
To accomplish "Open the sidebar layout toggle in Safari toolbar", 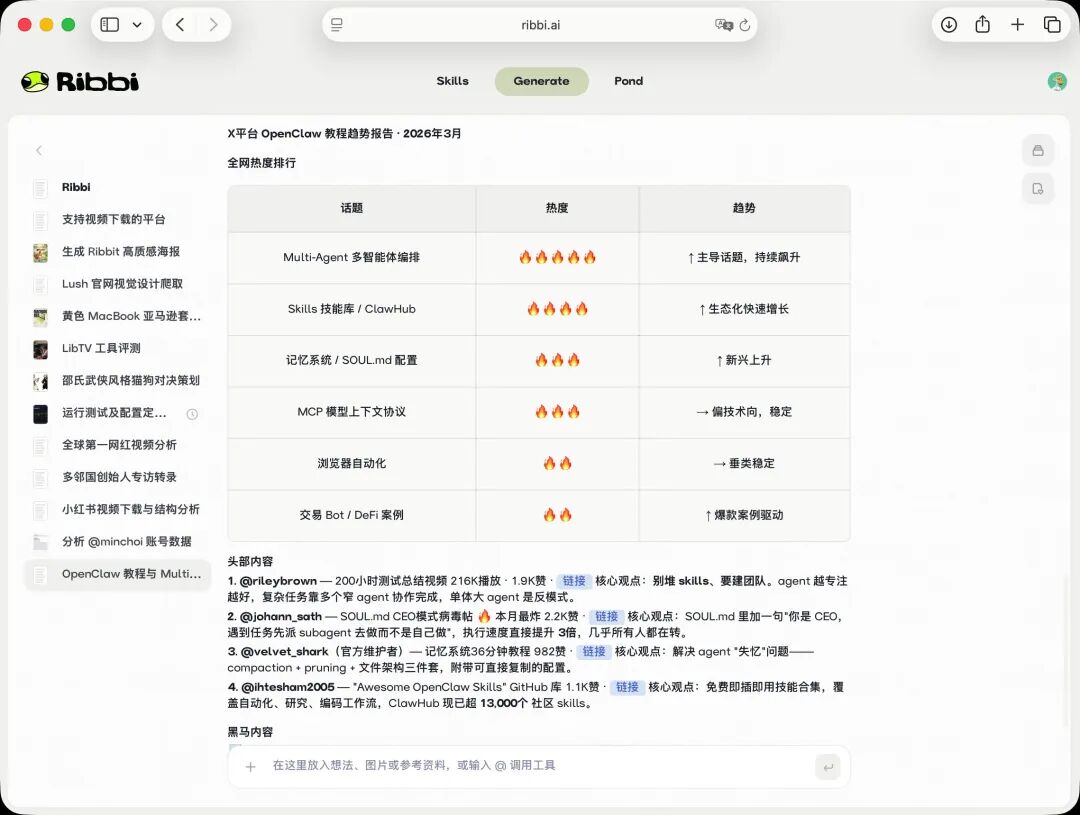I will (x=108, y=24).
